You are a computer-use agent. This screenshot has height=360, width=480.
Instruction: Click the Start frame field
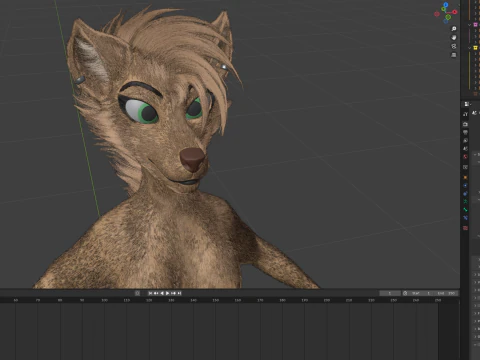[421, 293]
